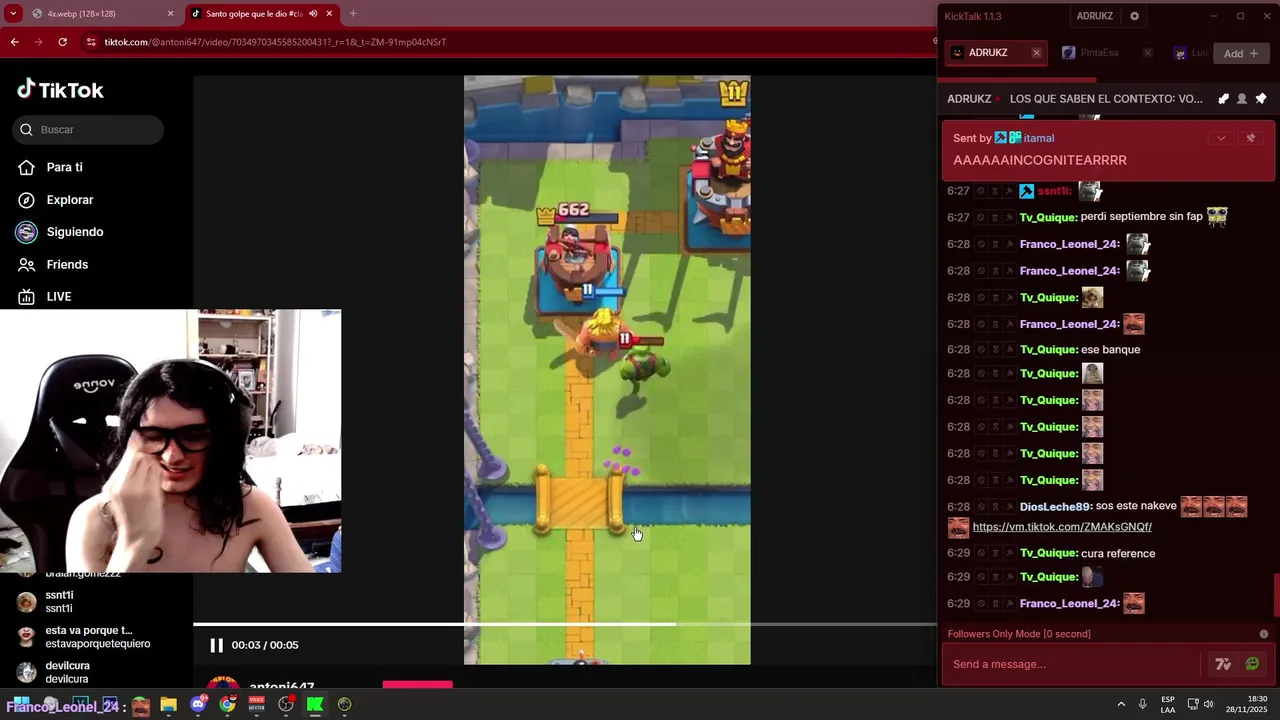
Task: Open the Kick emote picker
Action: [1252, 664]
